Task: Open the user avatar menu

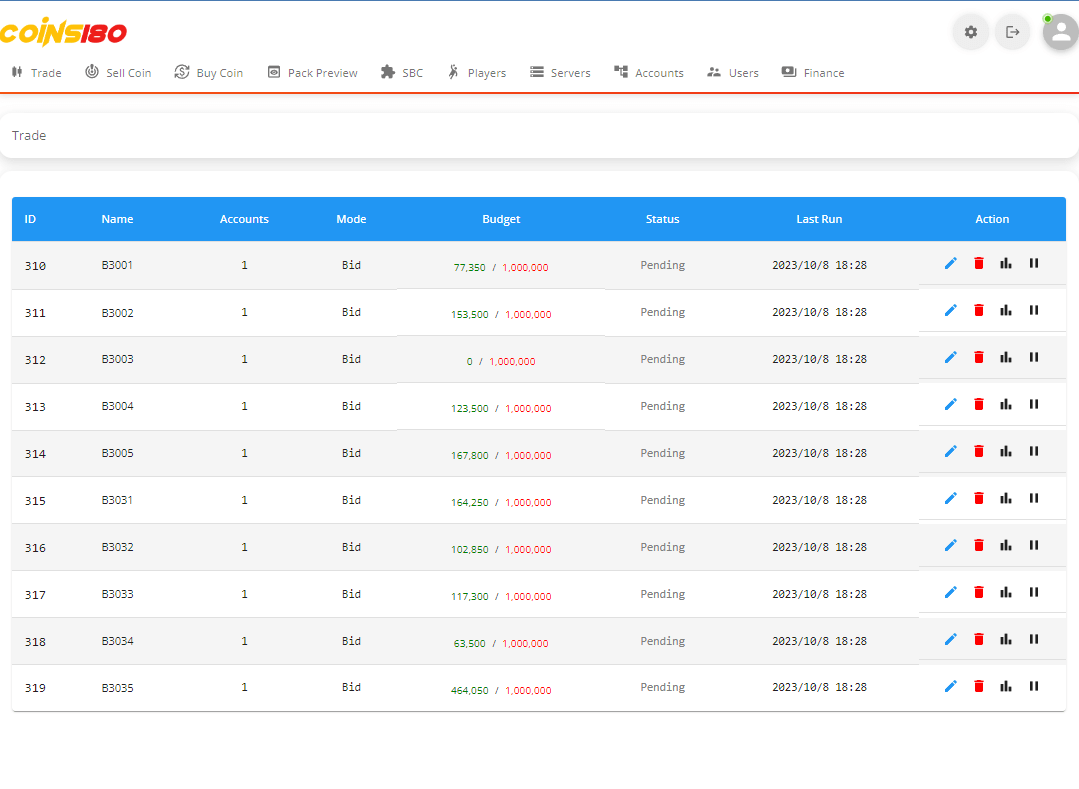Action: tap(1058, 31)
